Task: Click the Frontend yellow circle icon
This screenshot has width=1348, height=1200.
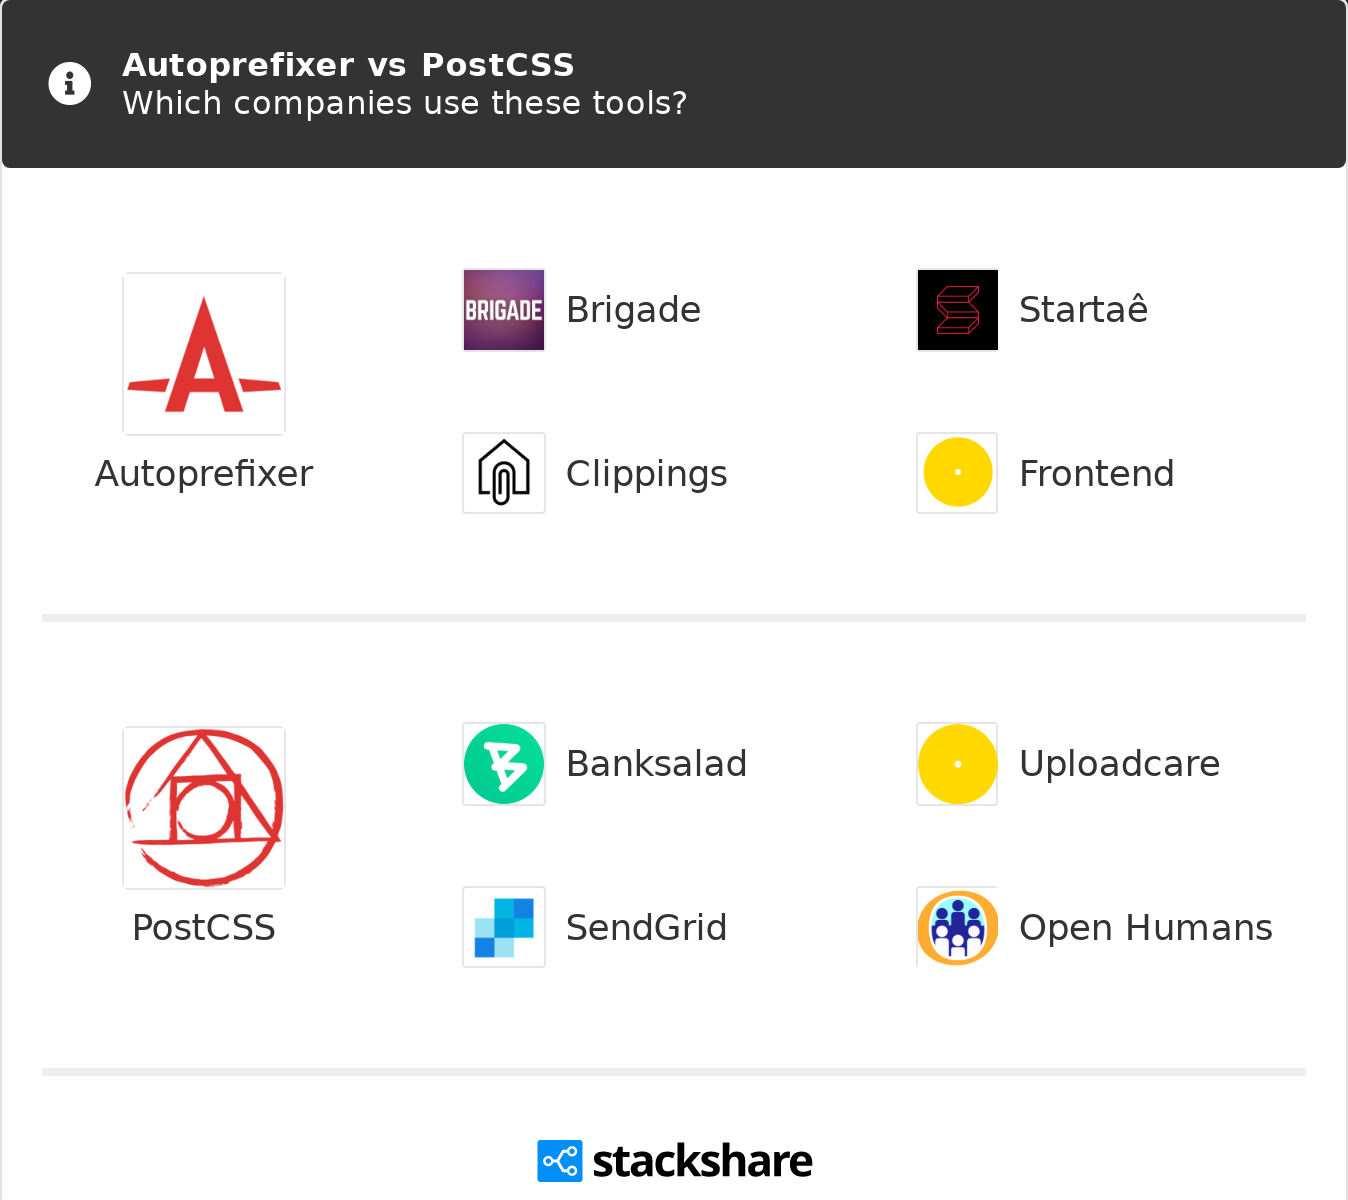Action: coord(957,473)
